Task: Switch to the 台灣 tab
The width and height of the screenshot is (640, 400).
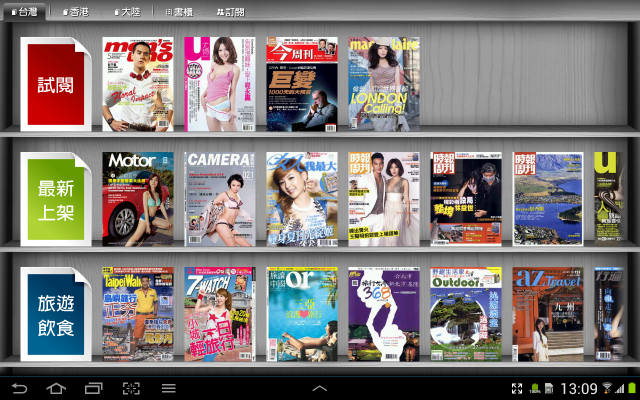Action: pyautogui.click(x=24, y=12)
